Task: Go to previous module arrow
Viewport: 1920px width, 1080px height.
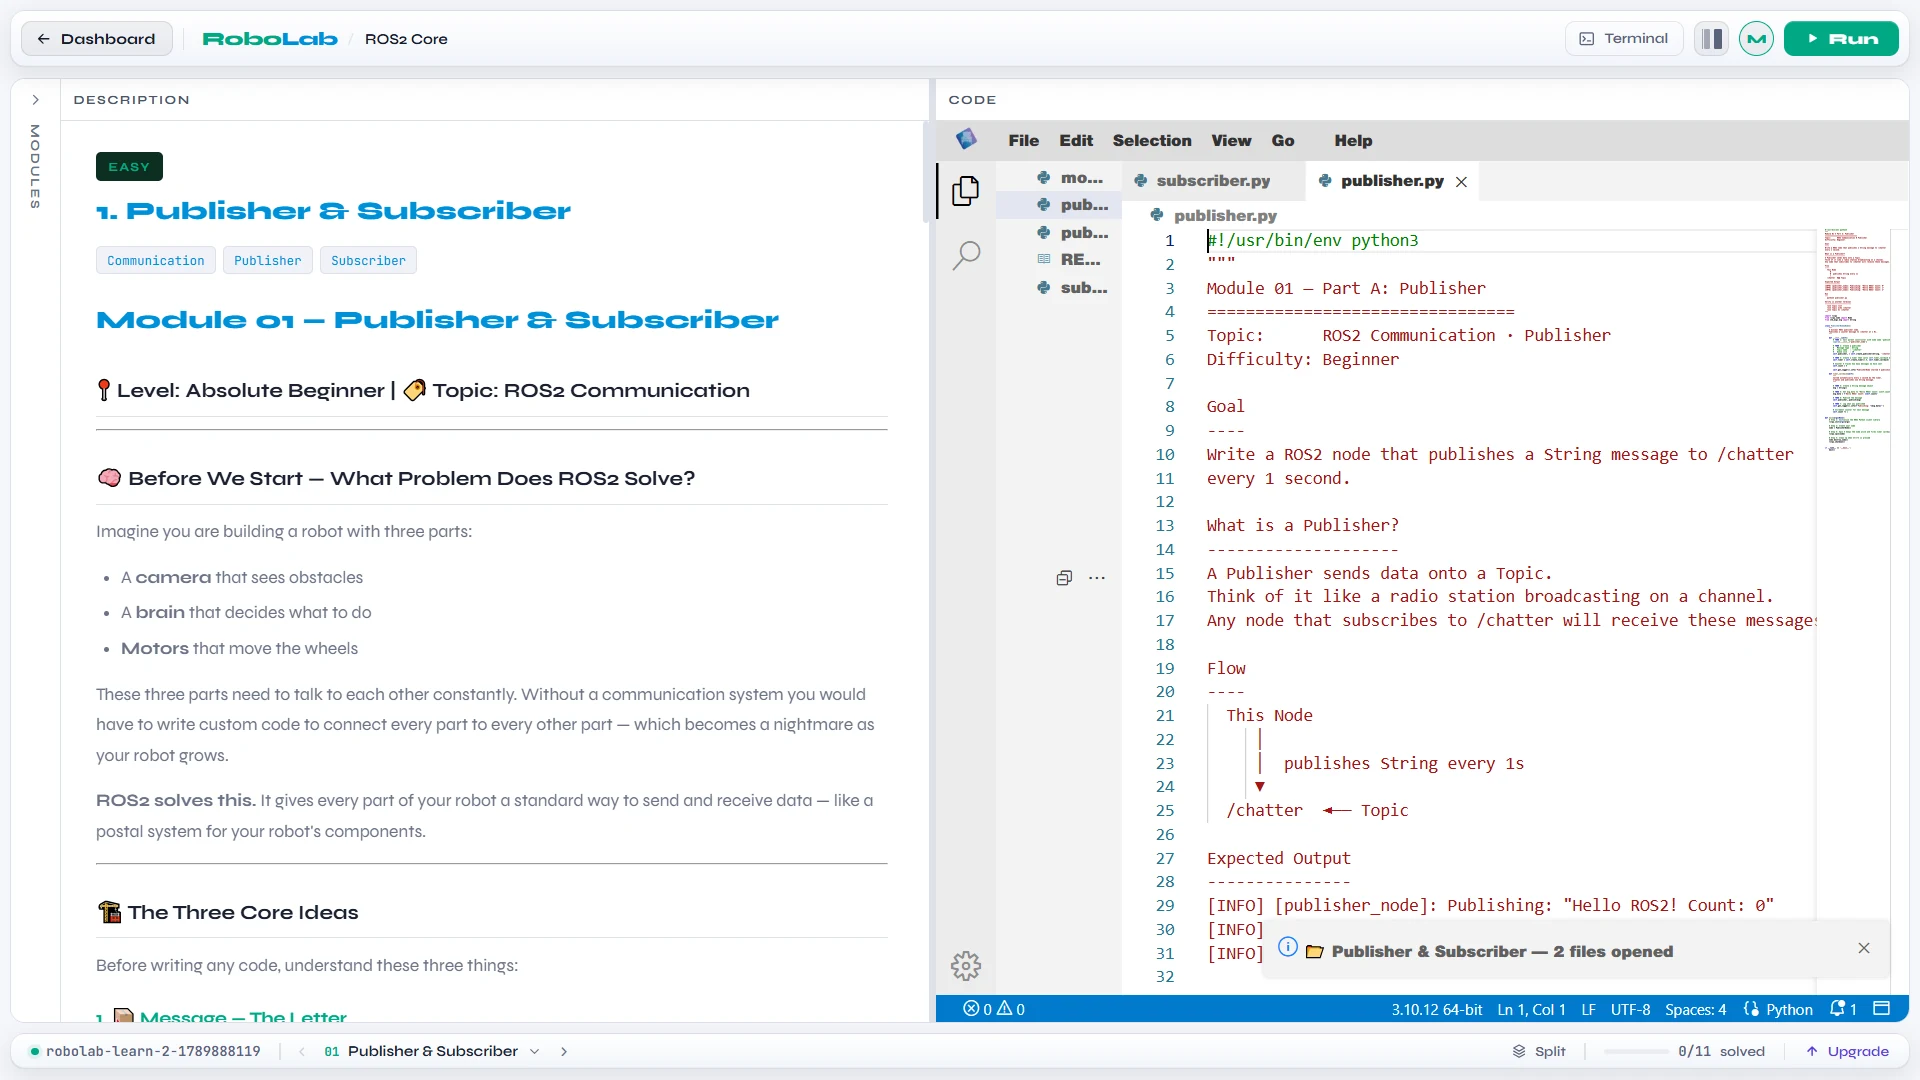Action: [302, 1052]
